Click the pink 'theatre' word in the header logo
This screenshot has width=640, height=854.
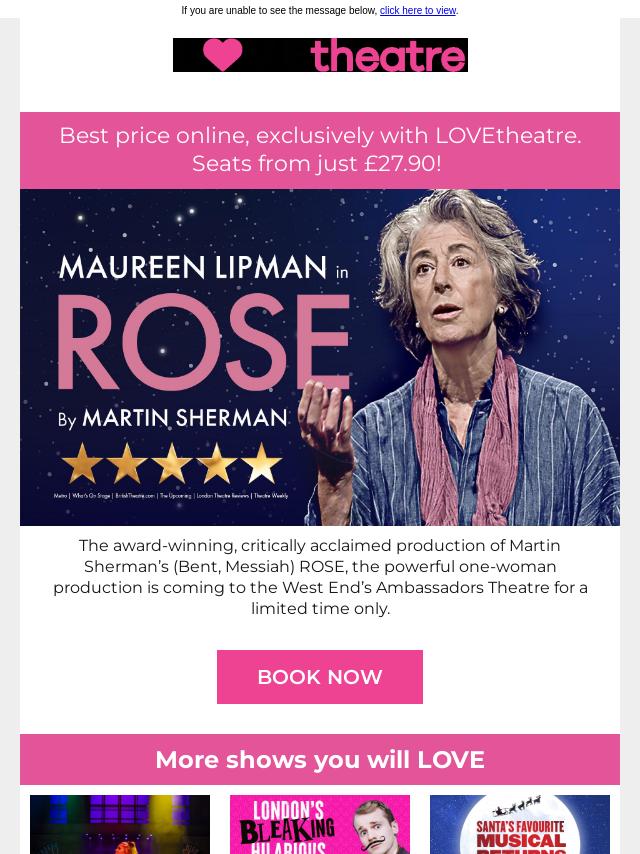[388, 55]
